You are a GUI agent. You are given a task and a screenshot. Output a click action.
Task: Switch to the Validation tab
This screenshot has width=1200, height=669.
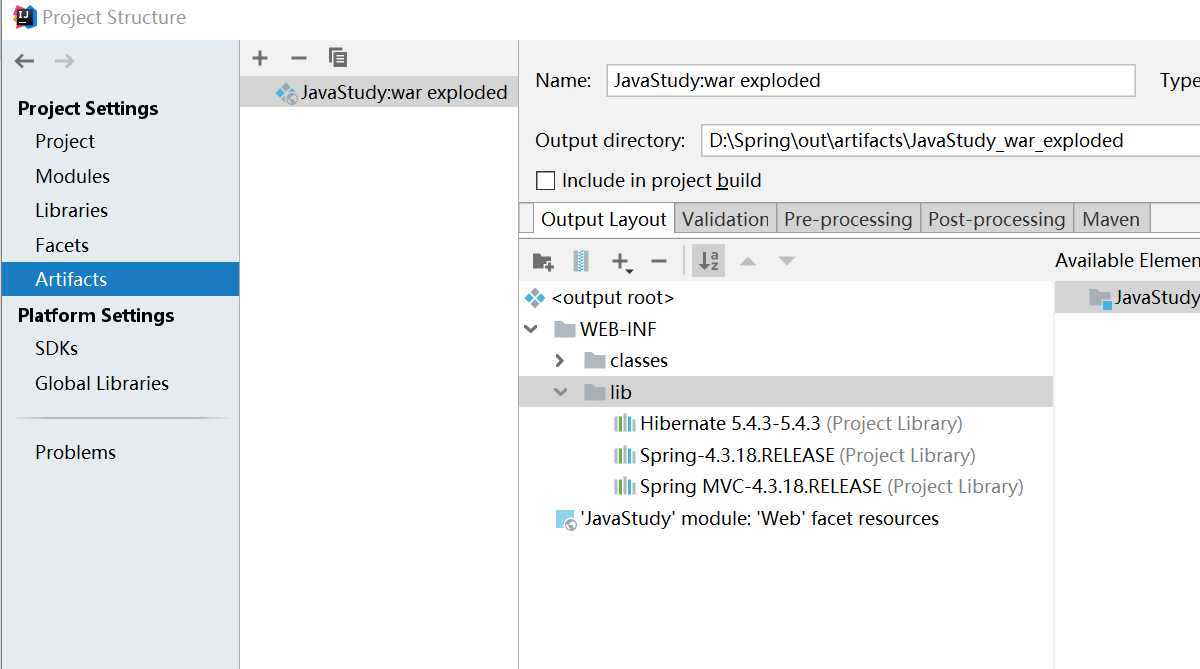point(725,219)
